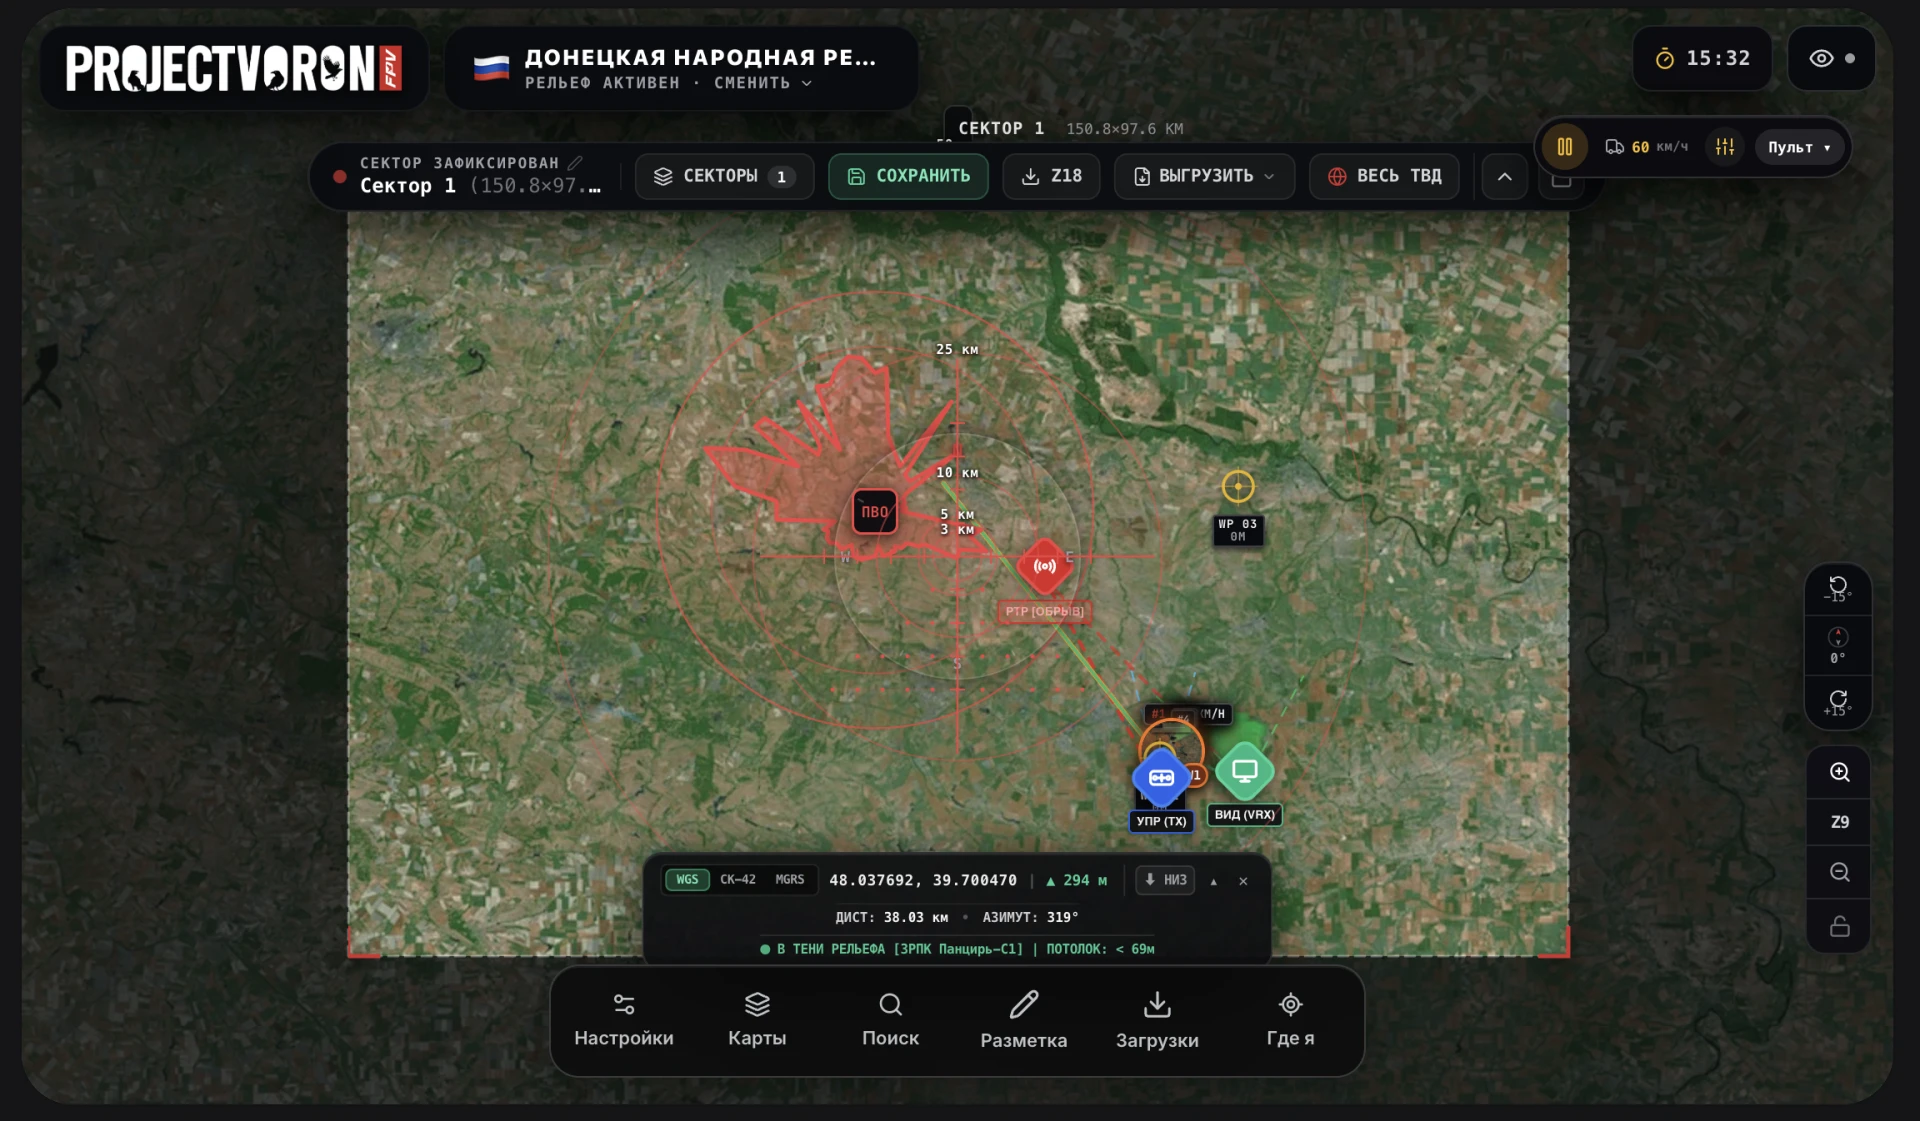Image resolution: width=1920 pixels, height=1121 pixels.
Task: Open Загрузки tab
Action: pos(1157,1020)
